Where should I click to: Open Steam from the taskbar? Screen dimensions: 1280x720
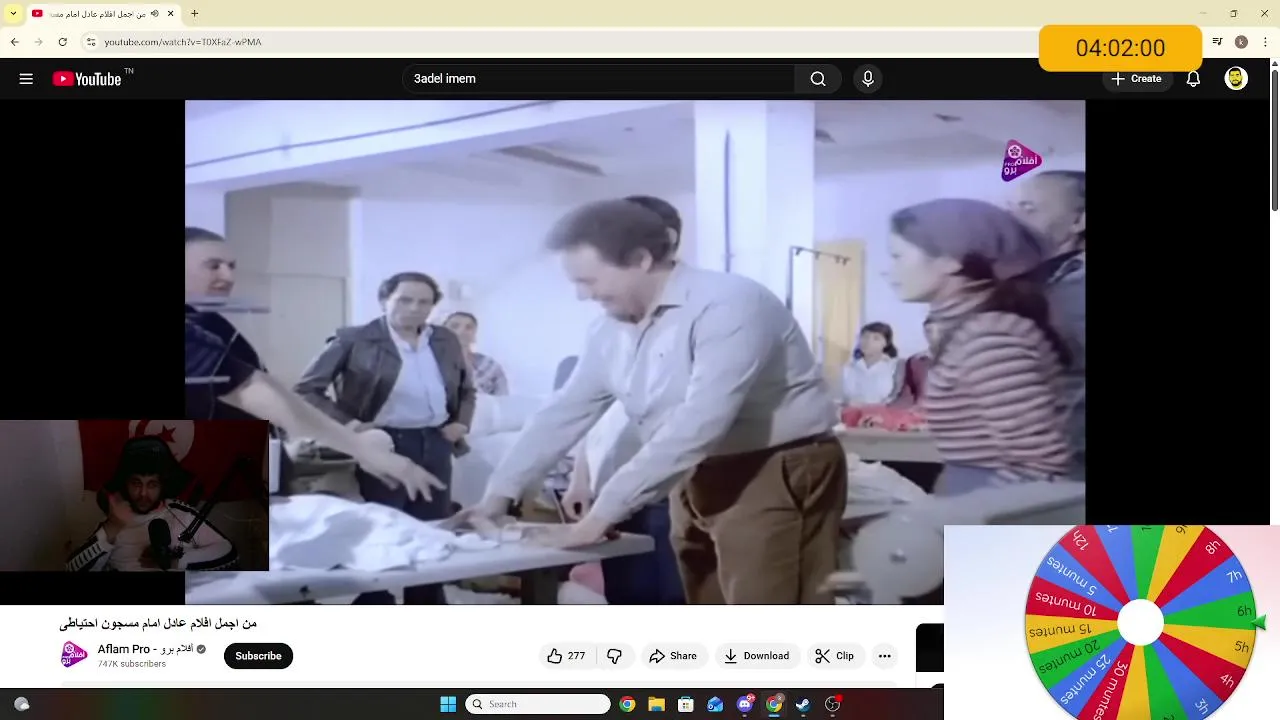[803, 704]
